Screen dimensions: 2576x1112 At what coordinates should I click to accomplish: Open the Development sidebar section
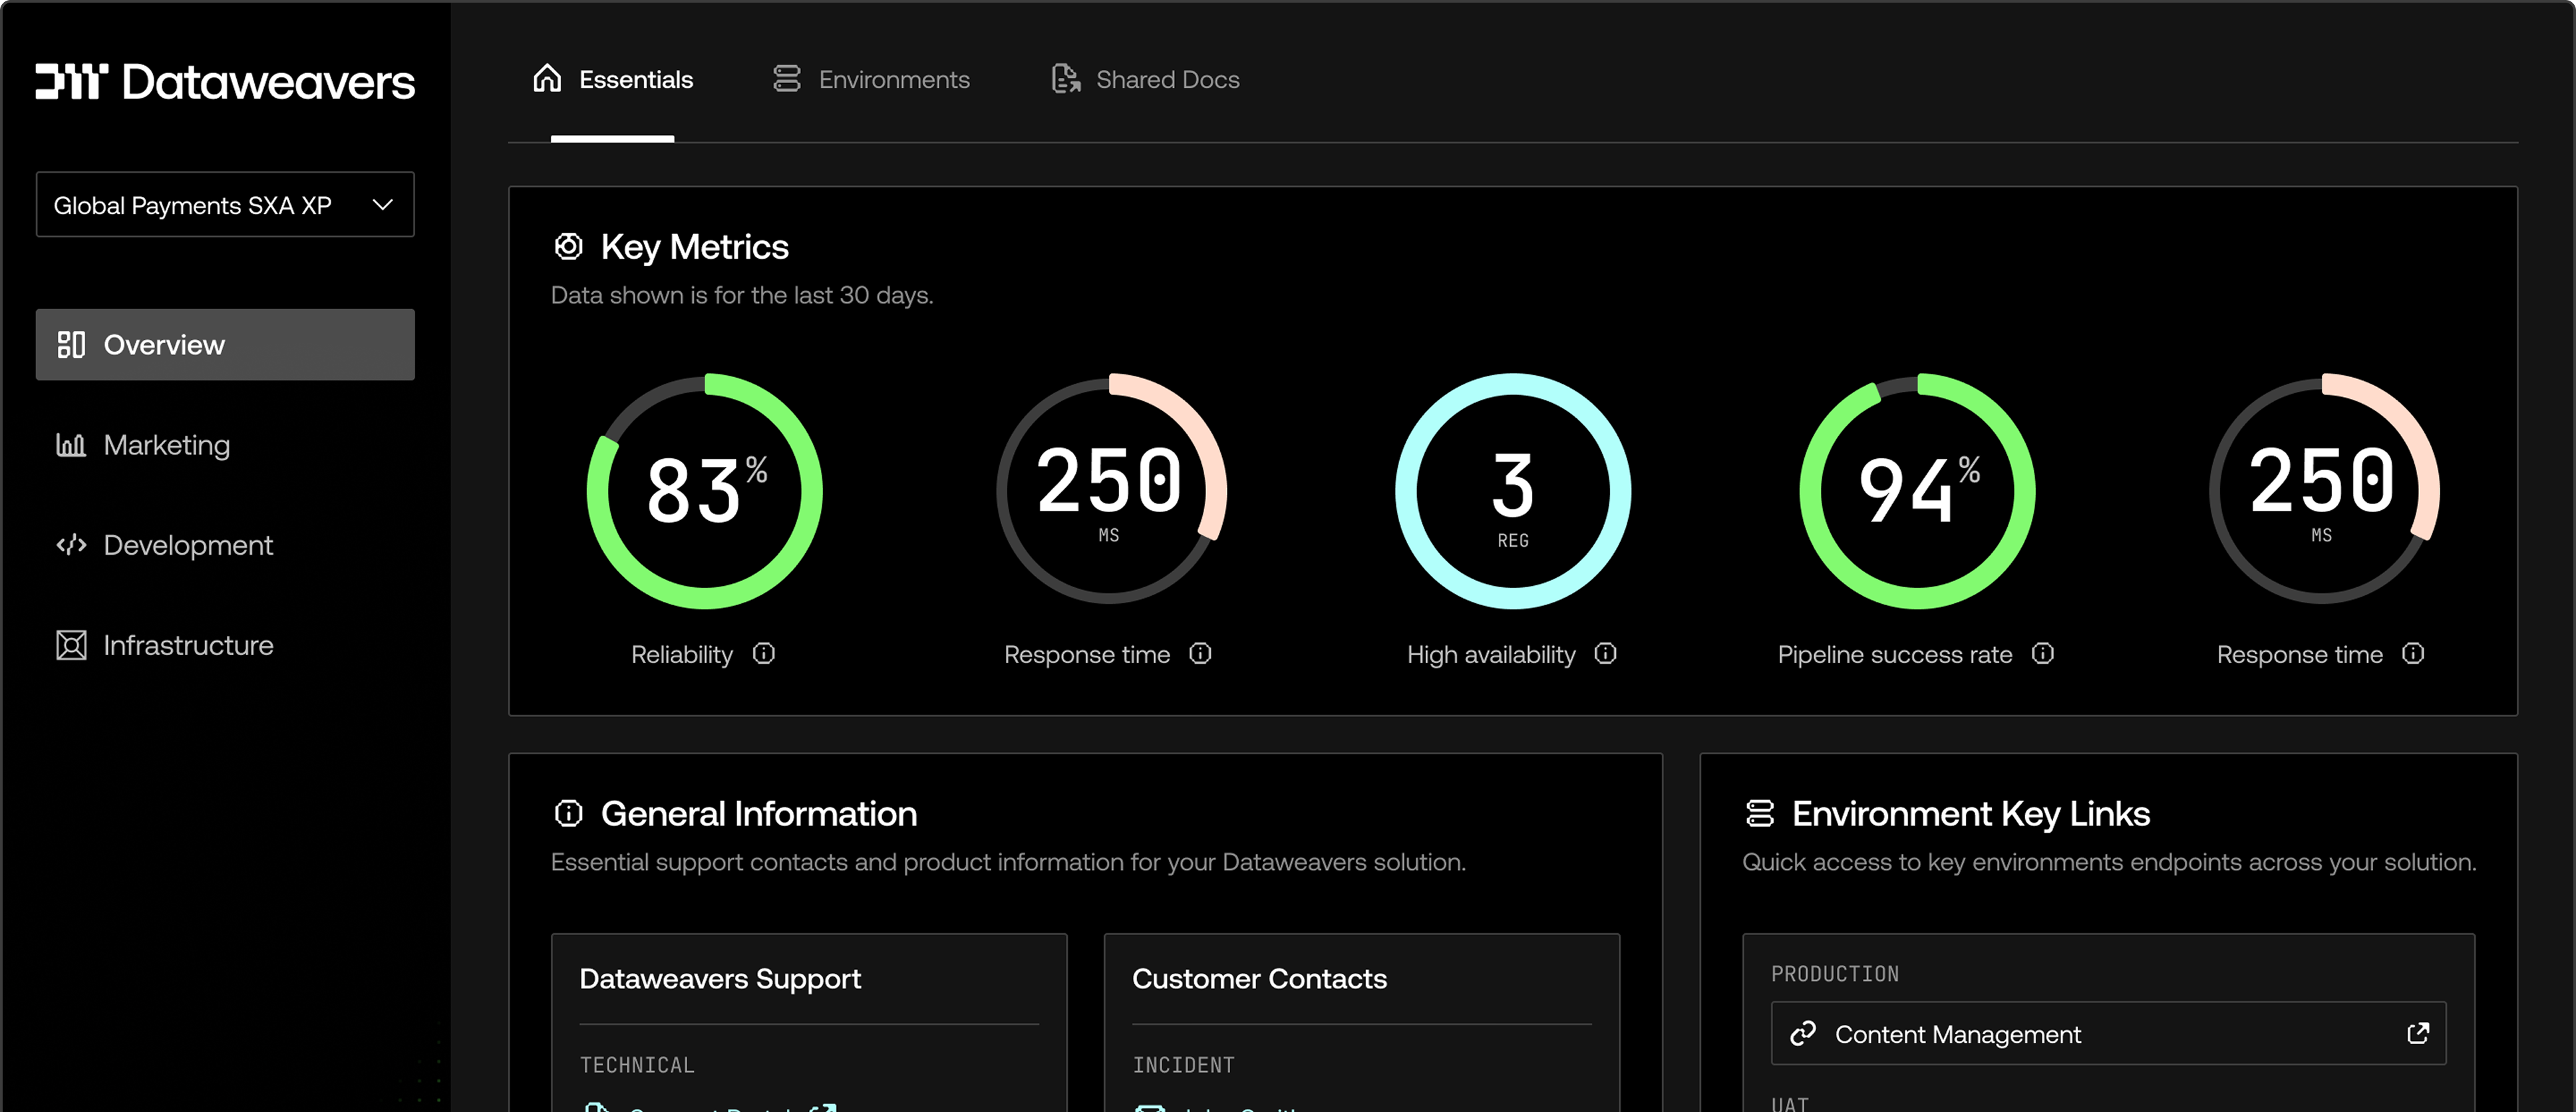187,545
